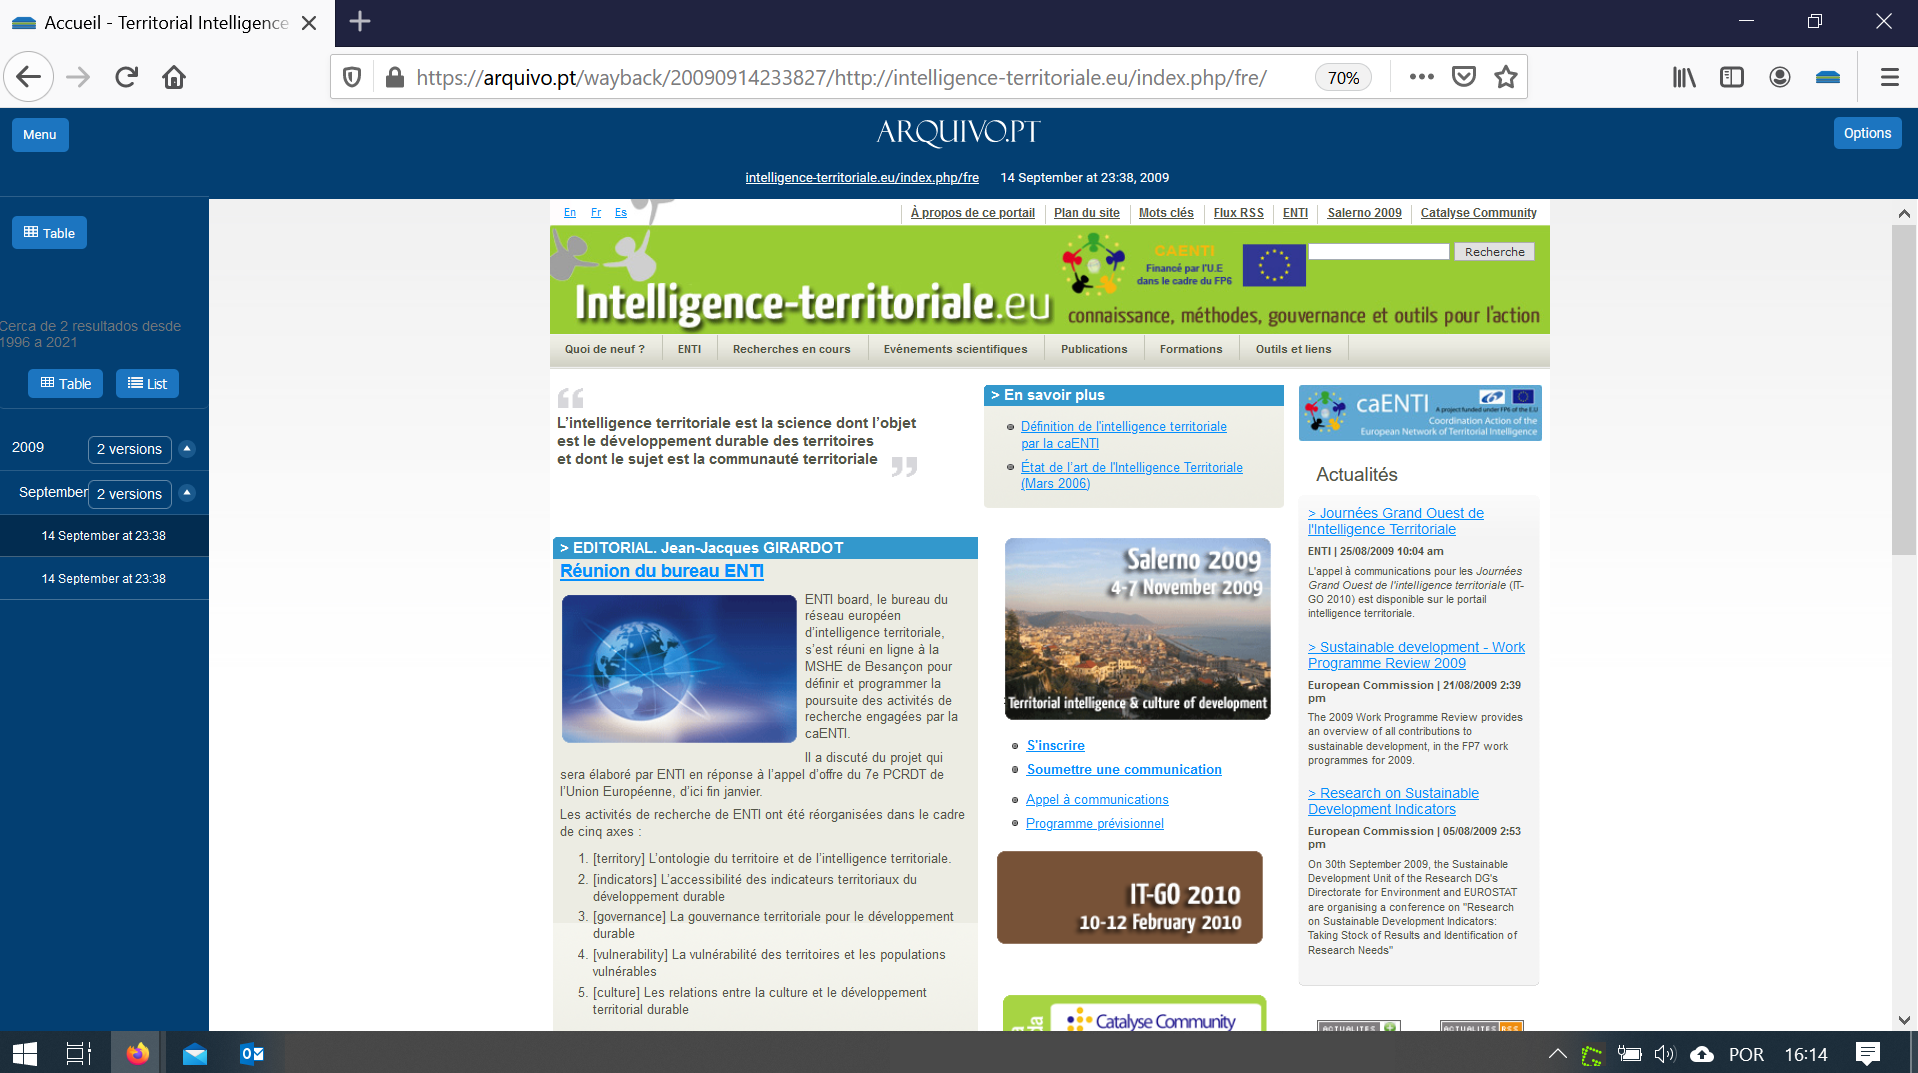Open the Plan du site link

[1087, 213]
